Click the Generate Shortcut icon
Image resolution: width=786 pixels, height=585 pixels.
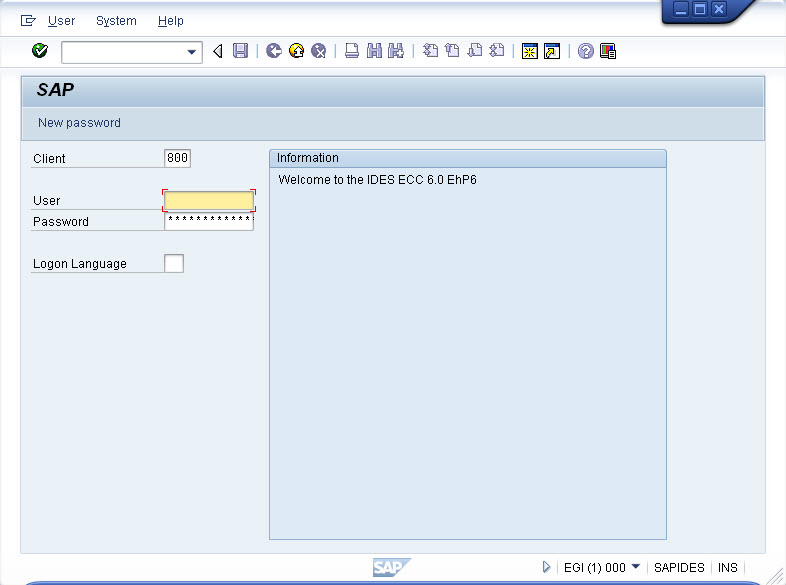[x=552, y=51]
